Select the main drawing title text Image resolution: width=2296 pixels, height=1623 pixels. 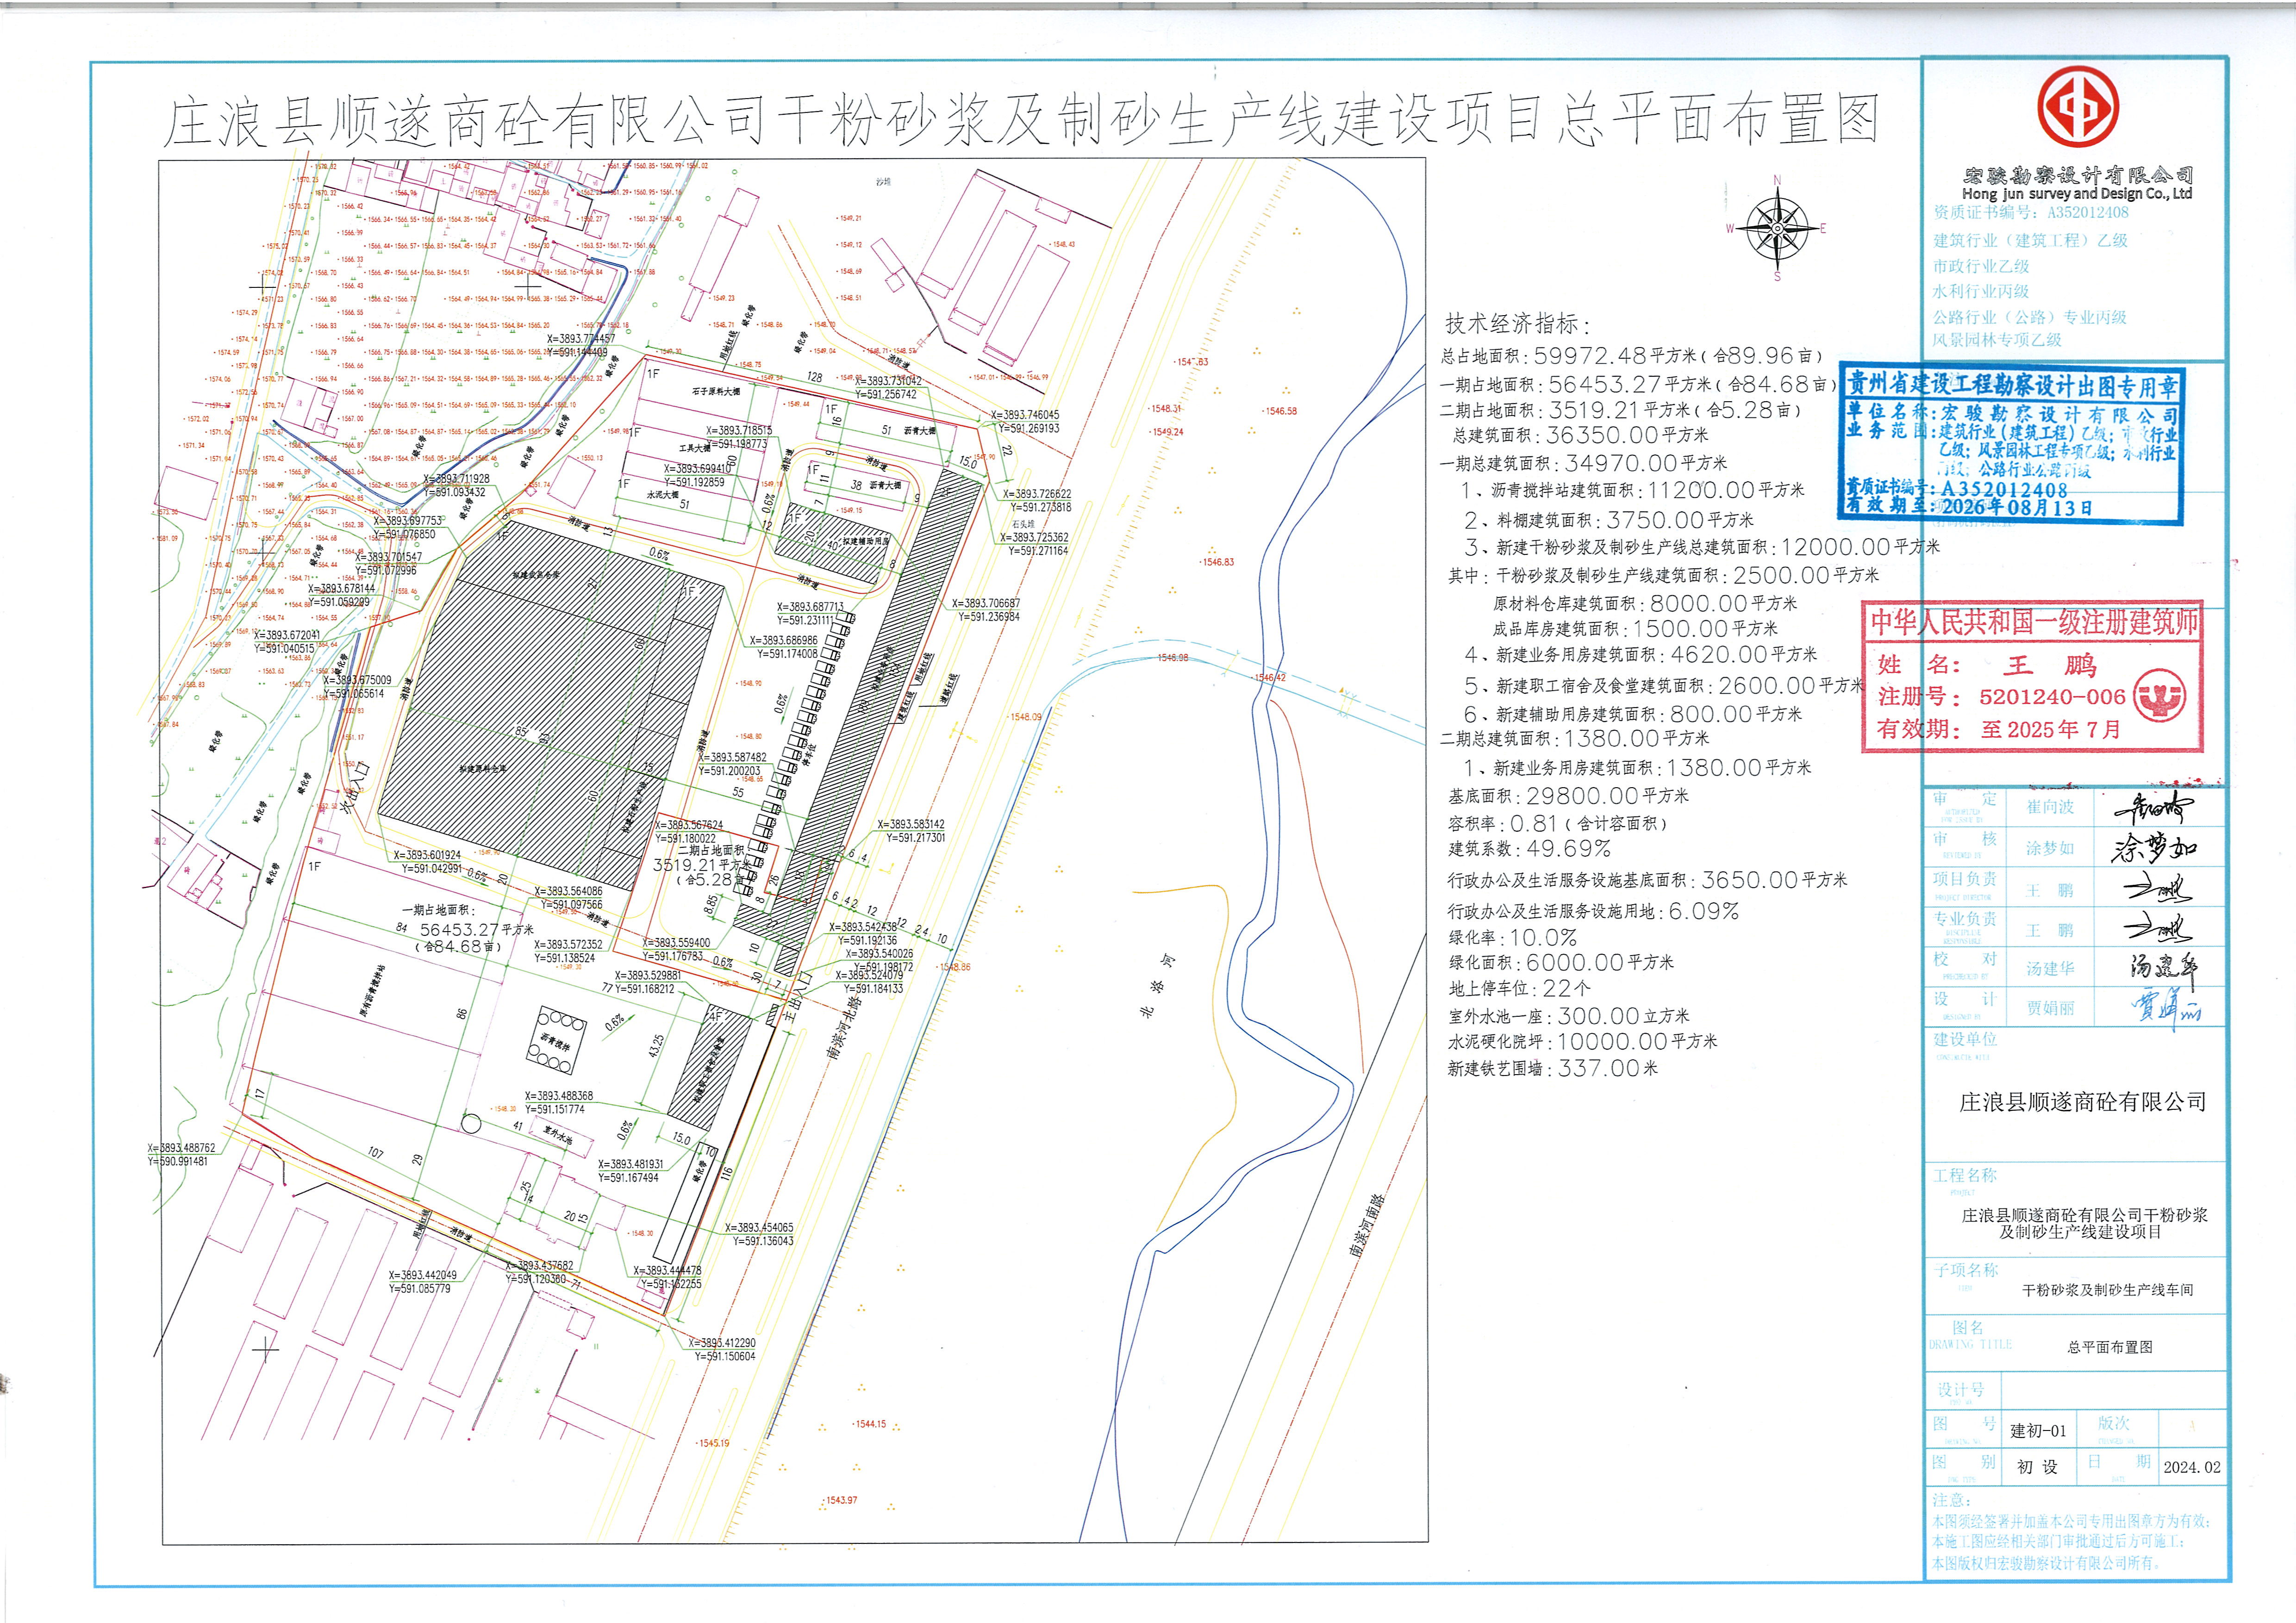coord(1021,120)
